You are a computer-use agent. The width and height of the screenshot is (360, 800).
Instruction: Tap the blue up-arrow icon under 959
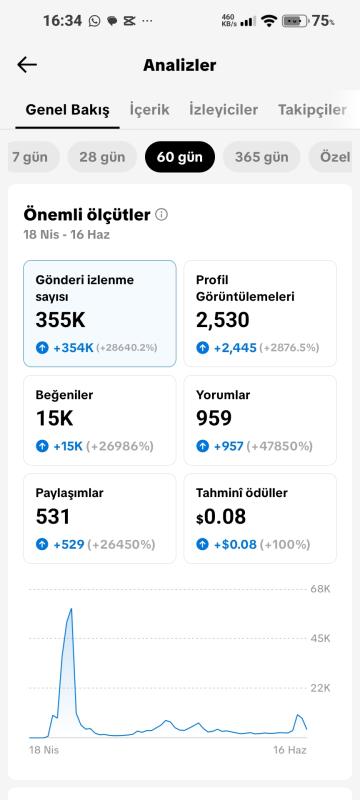pos(202,446)
